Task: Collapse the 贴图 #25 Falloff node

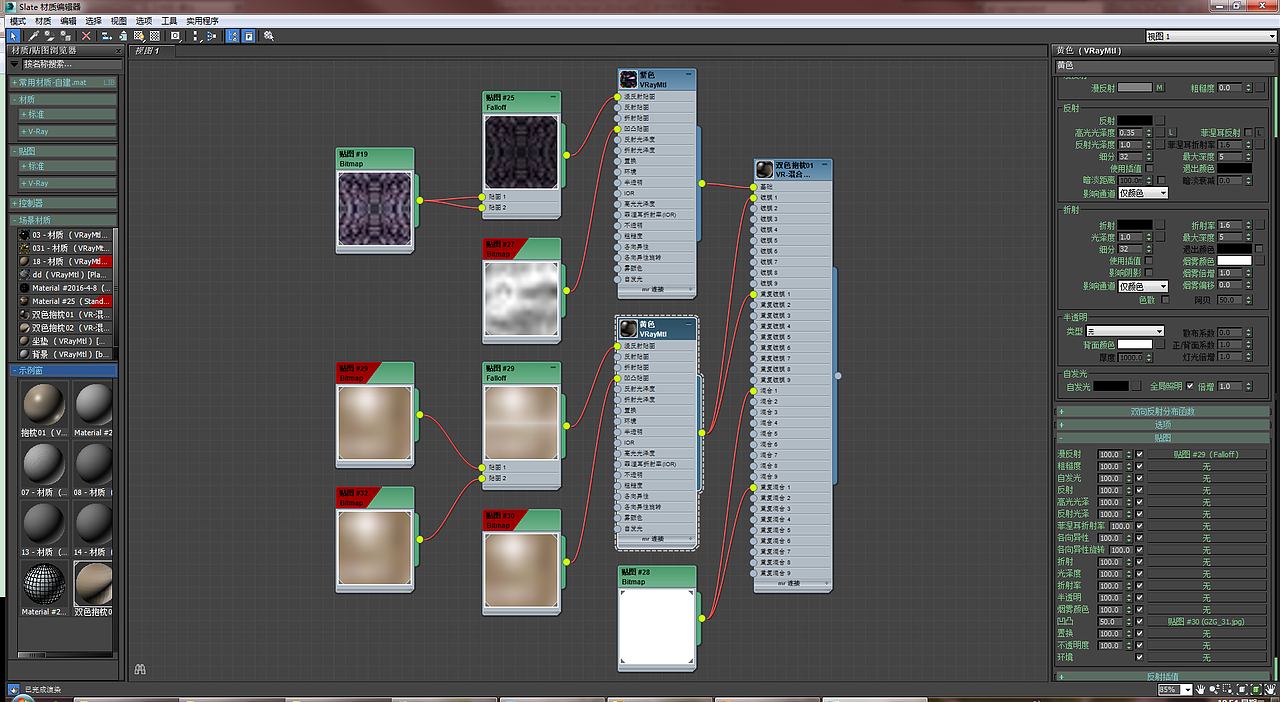Action: click(553, 97)
